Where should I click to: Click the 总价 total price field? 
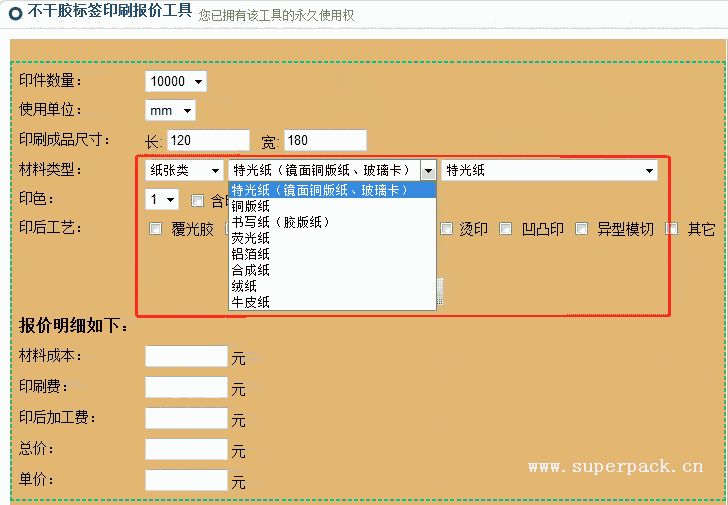(186, 450)
